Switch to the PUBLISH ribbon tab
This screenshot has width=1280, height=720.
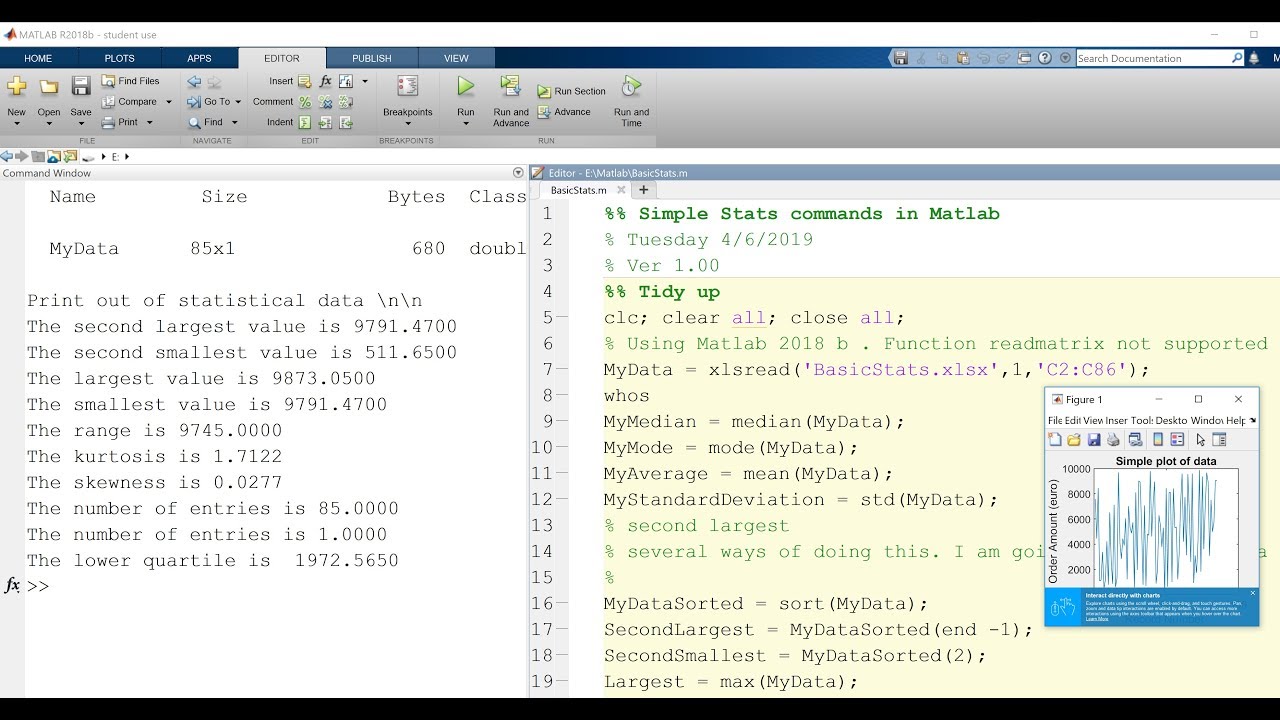click(372, 58)
